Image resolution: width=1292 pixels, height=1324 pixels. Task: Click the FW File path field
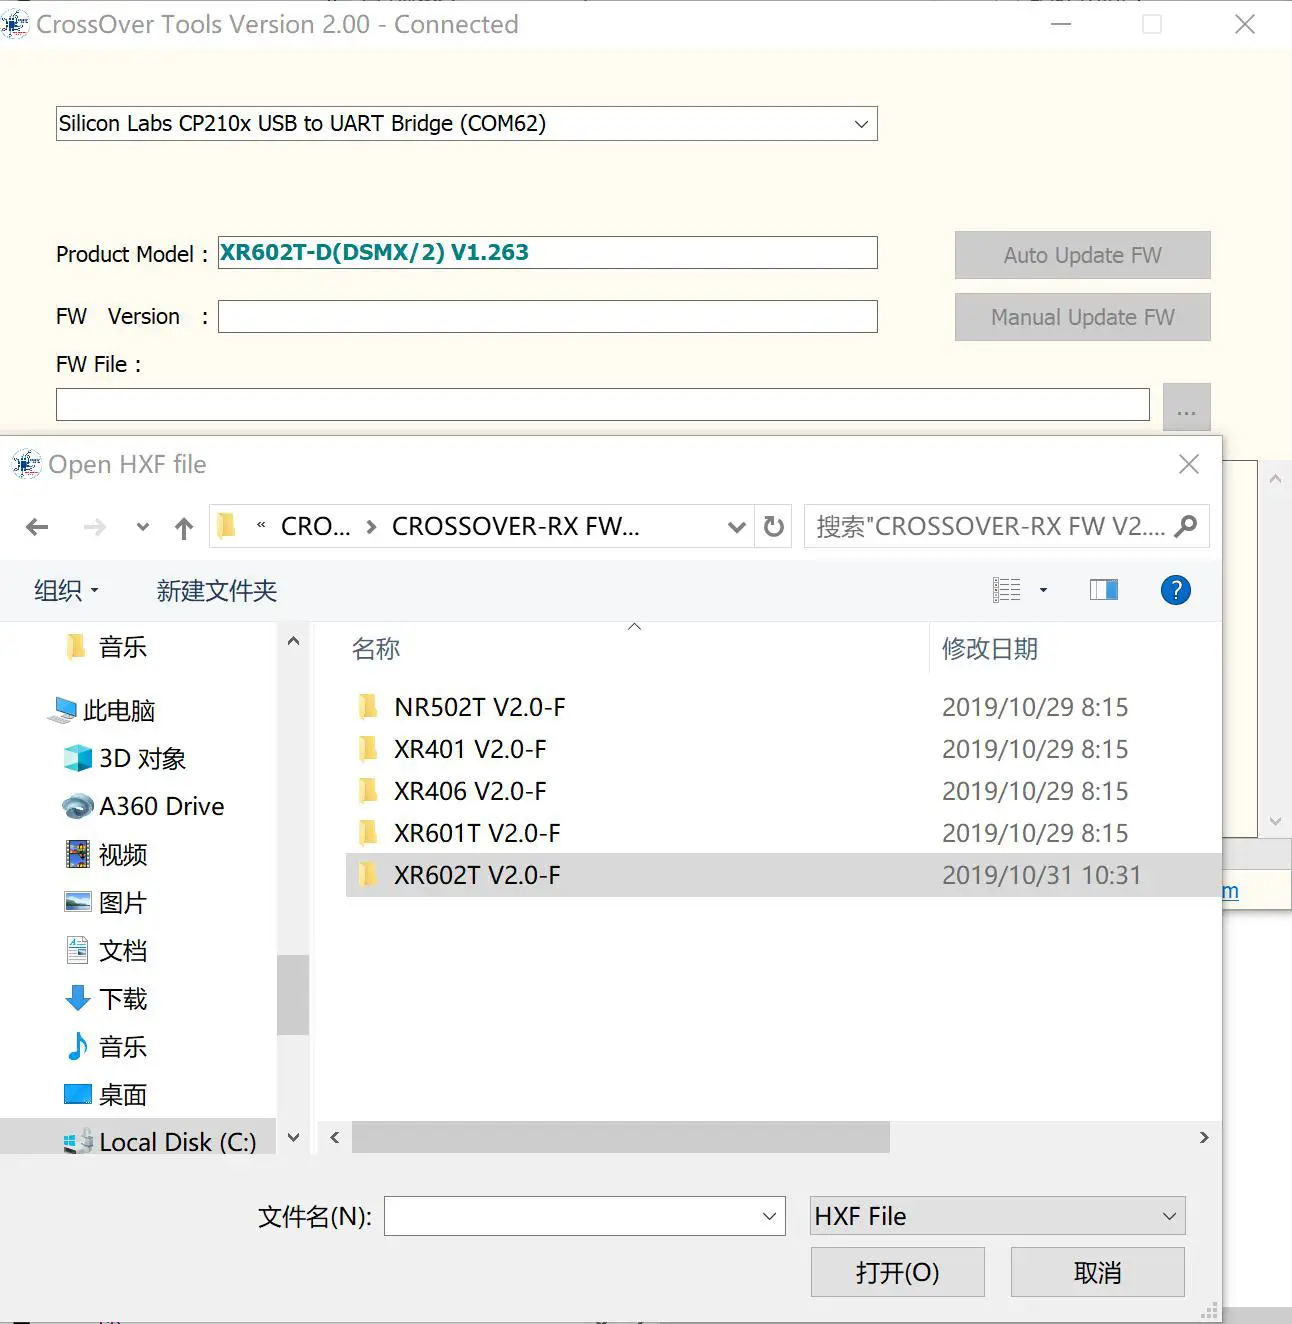pos(602,404)
